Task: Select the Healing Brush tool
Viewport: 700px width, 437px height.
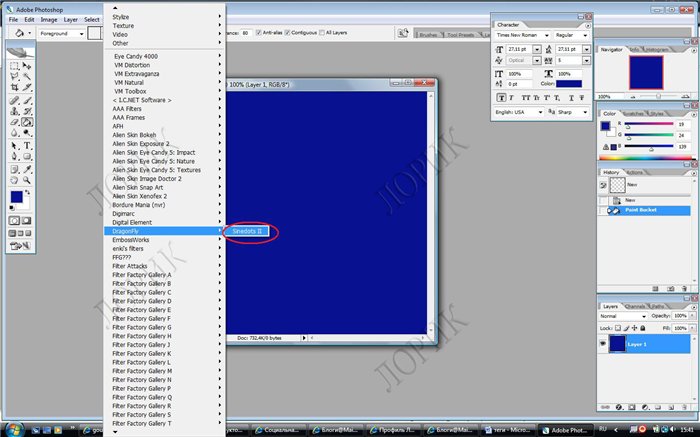Action: [14, 100]
